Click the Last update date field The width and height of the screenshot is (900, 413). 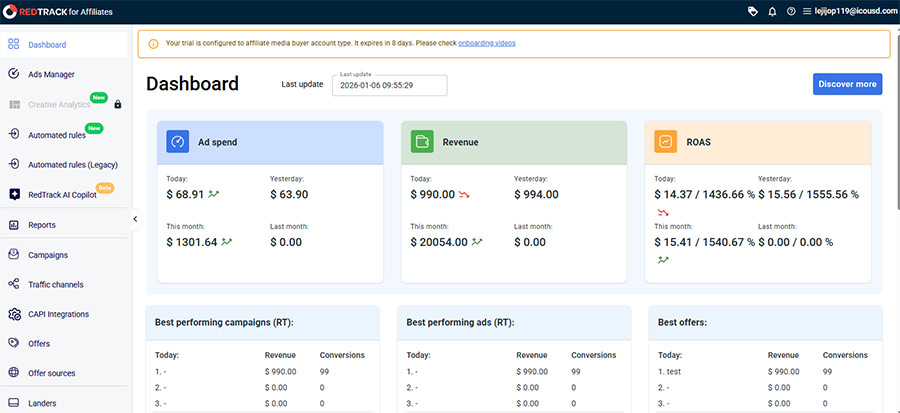tap(390, 86)
